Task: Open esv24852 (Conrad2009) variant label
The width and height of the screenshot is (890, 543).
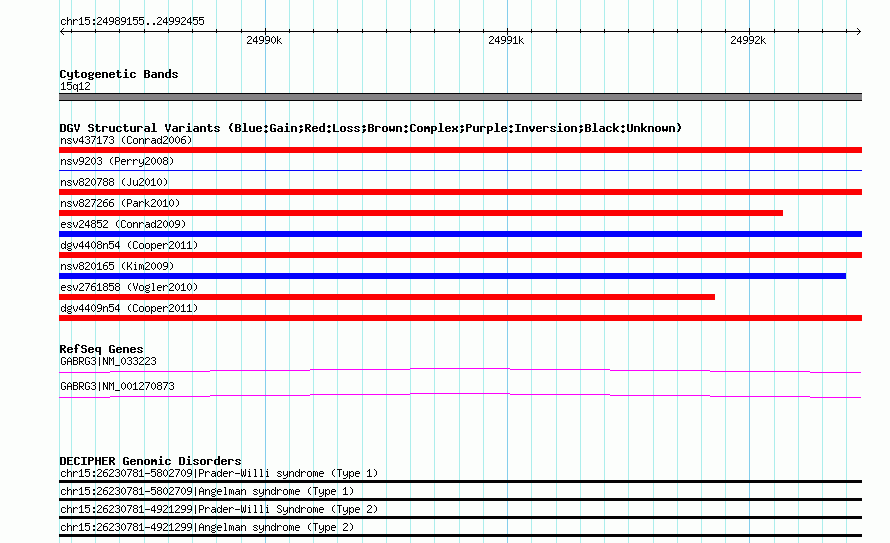Action: pyautogui.click(x=123, y=224)
